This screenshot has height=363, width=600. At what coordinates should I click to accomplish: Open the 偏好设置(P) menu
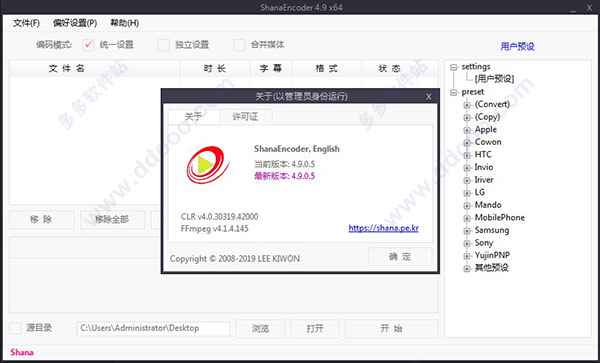[75, 23]
